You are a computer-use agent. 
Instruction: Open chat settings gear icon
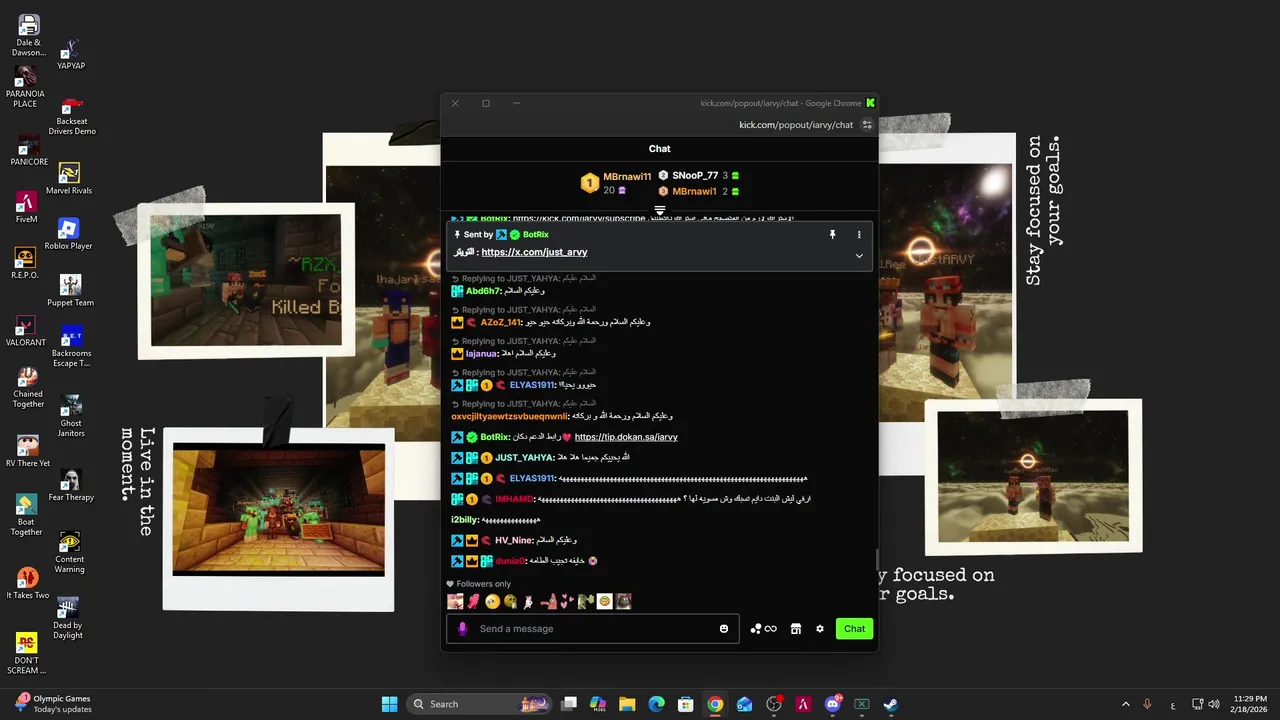click(x=820, y=629)
